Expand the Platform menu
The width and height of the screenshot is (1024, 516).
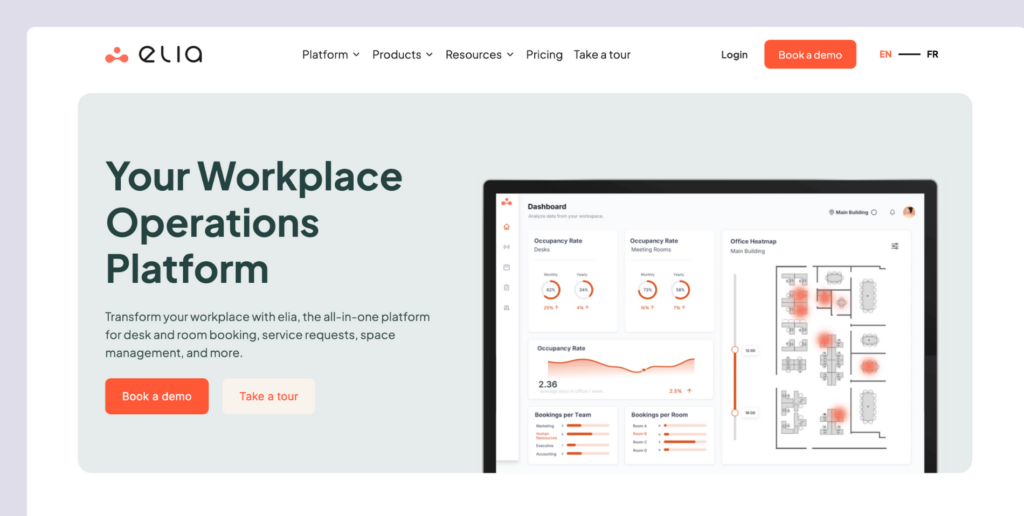330,55
